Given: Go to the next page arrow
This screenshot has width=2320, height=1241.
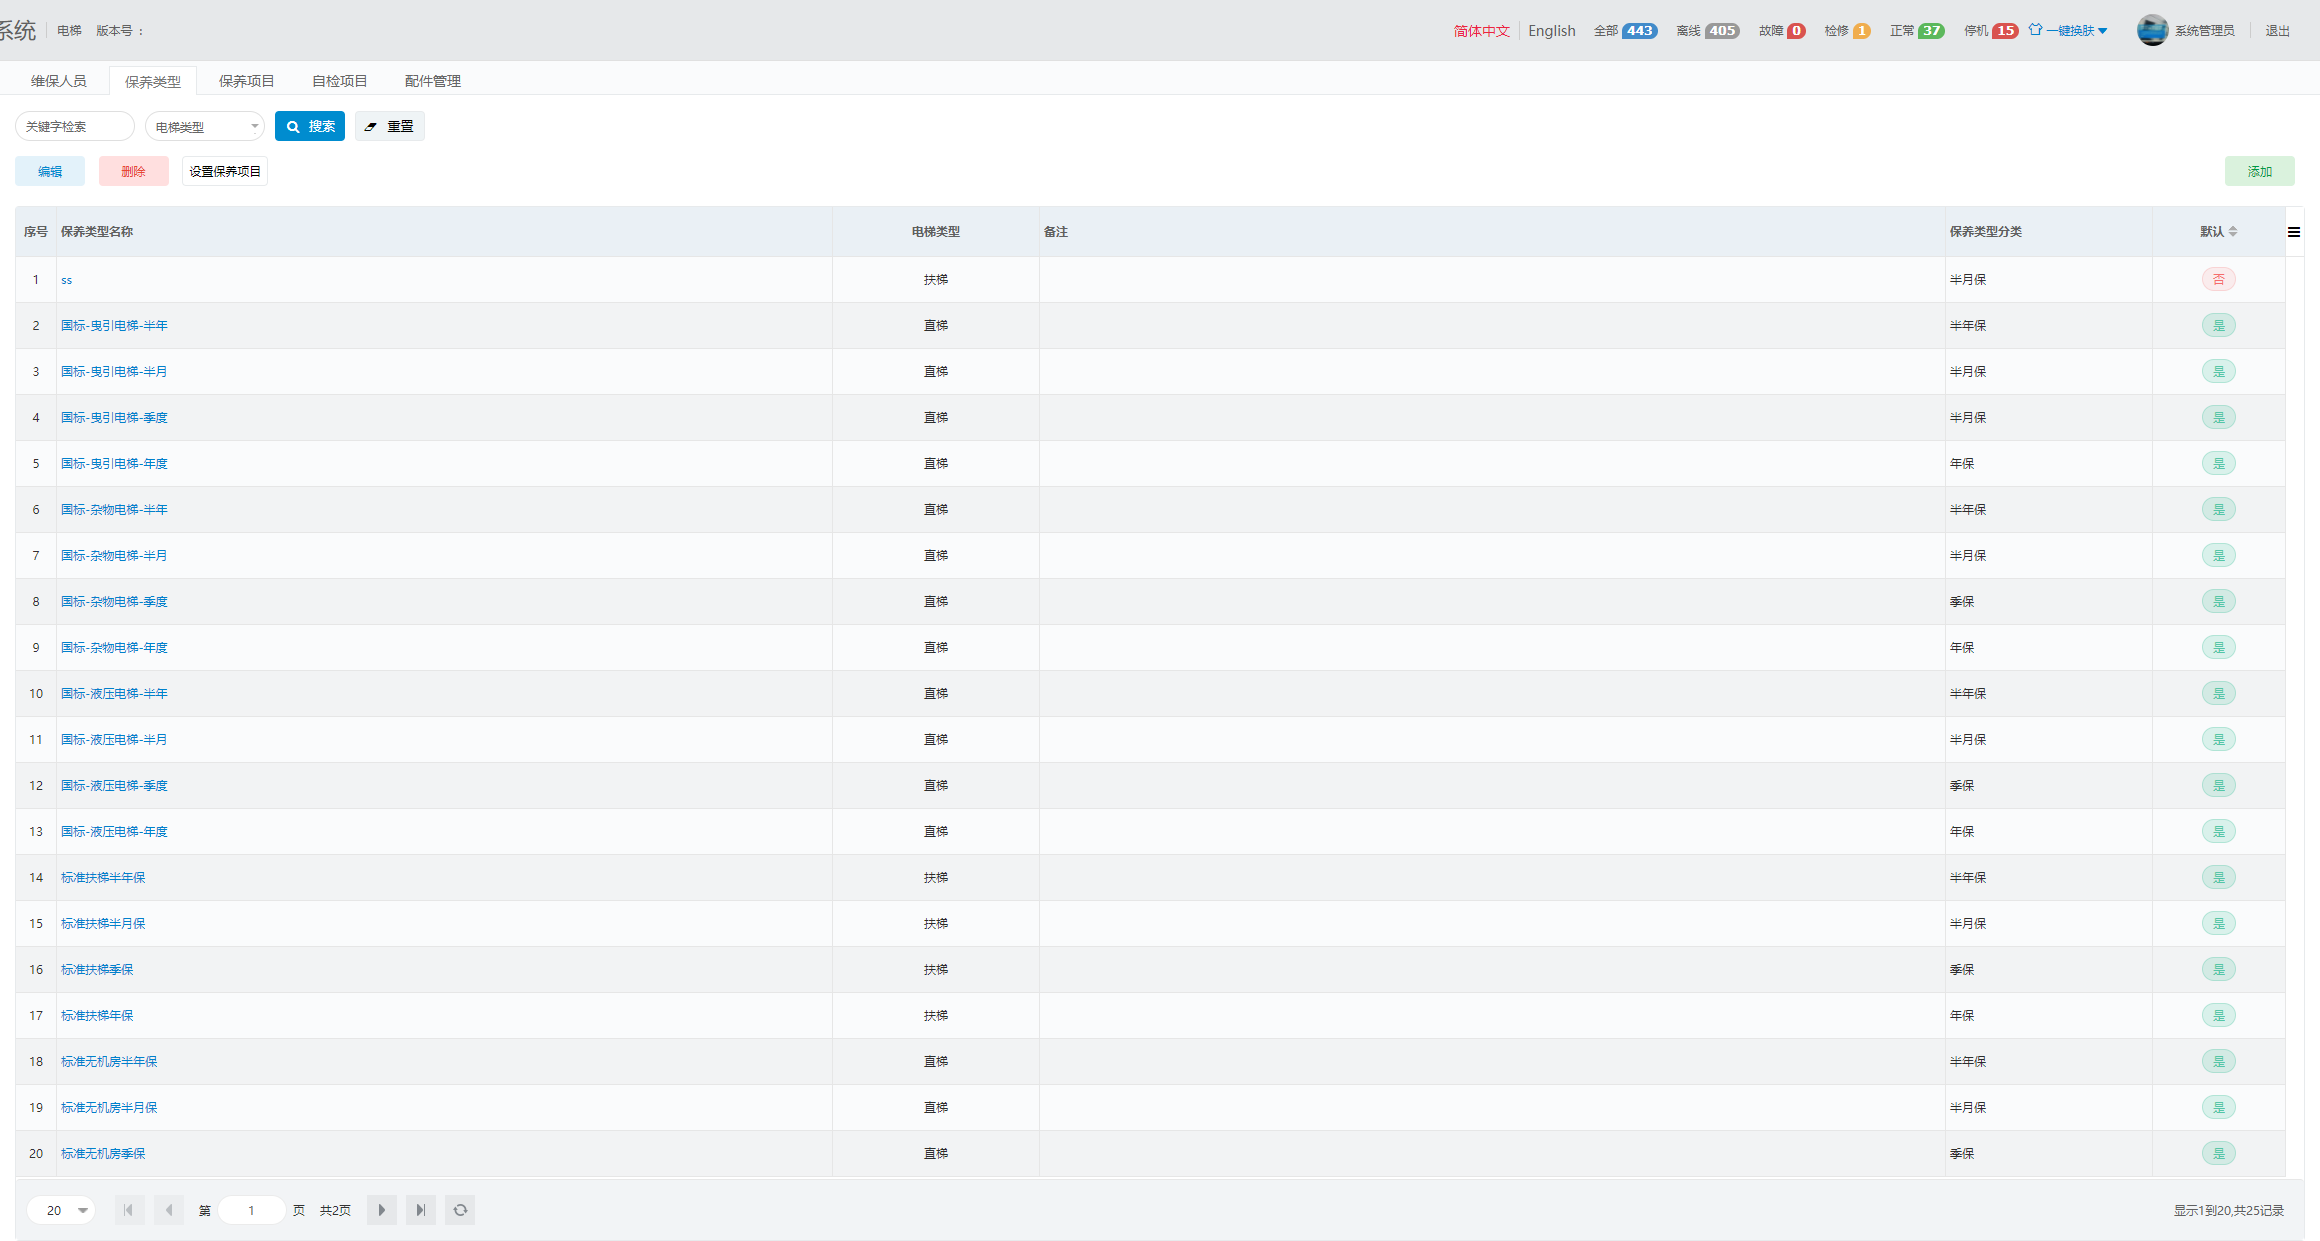Looking at the screenshot, I should 381,1210.
